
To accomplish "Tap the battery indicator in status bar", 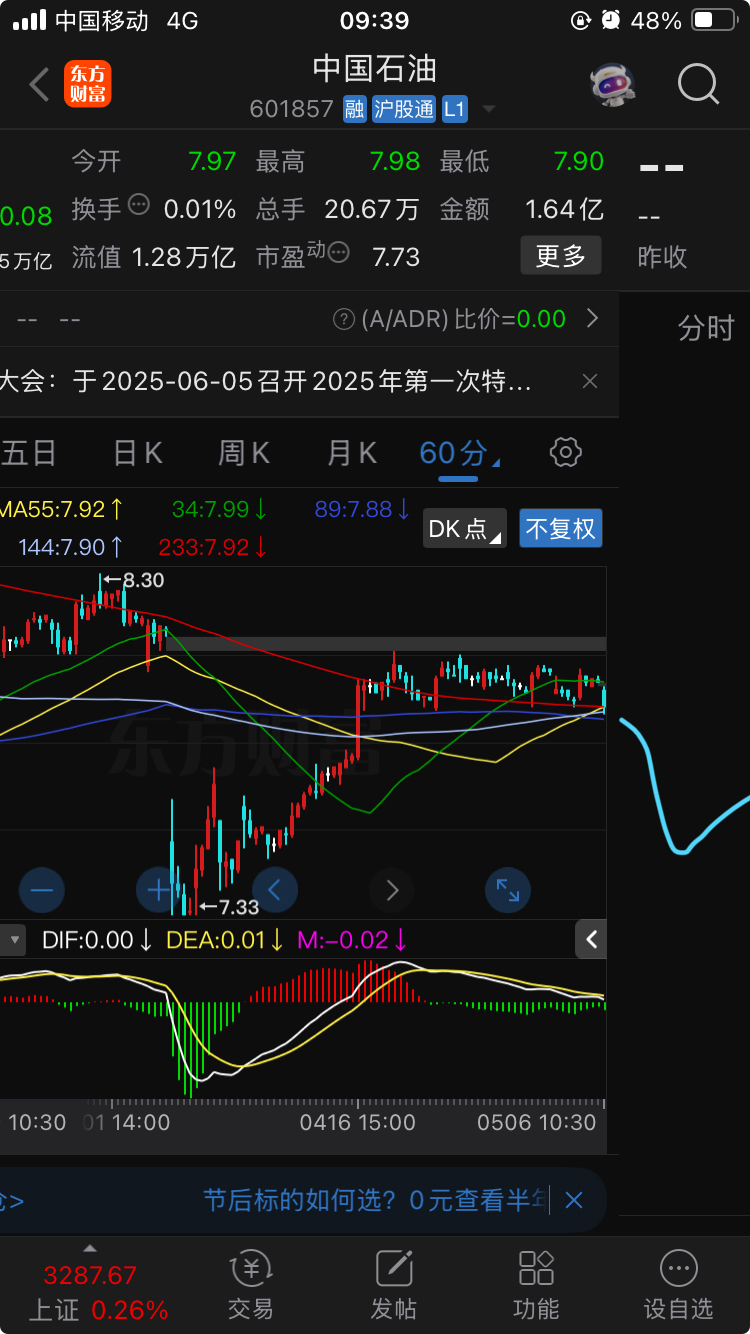I will click(715, 20).
